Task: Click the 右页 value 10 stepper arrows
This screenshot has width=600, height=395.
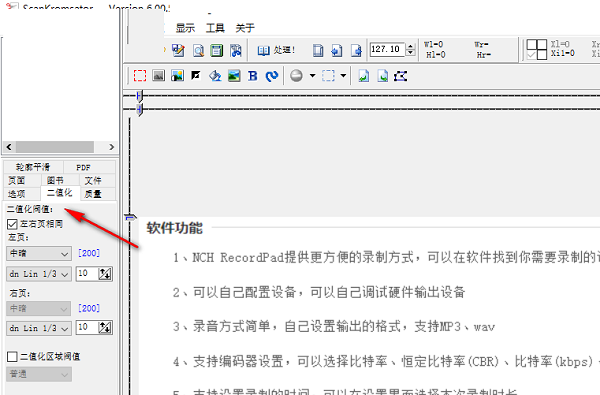Action: (105, 328)
